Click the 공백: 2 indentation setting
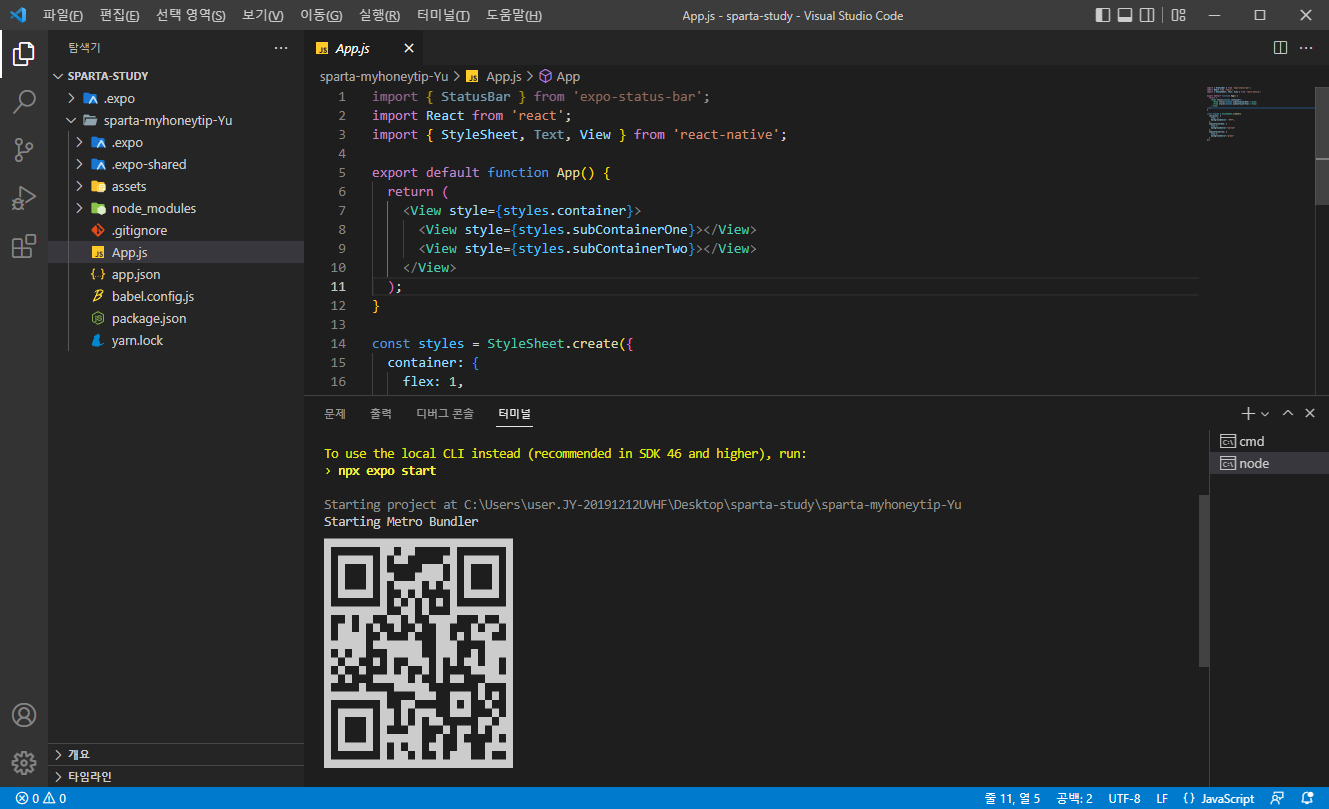The height and width of the screenshot is (809, 1329). point(1074,799)
